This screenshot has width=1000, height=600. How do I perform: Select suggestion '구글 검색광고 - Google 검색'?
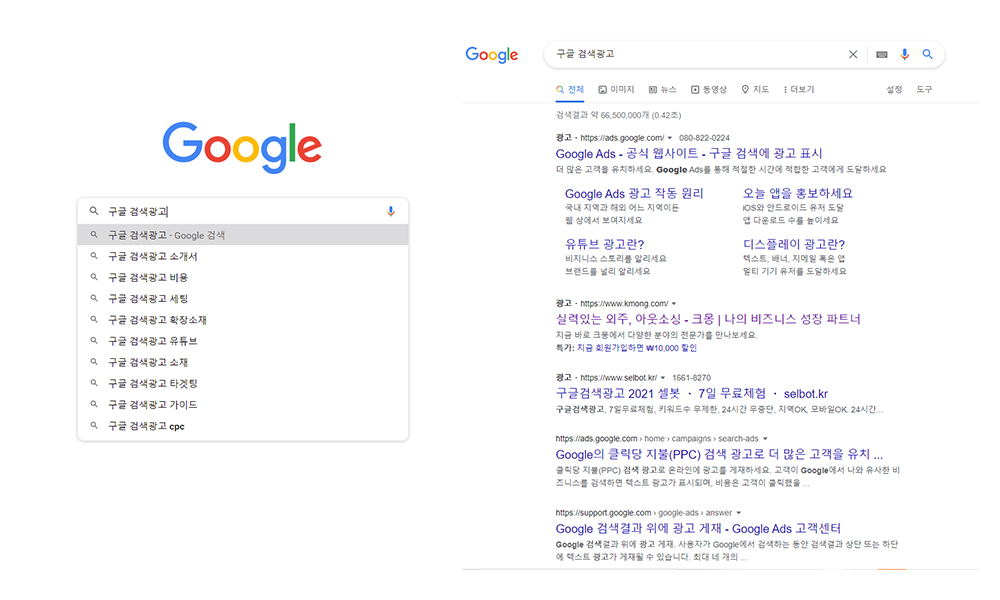click(243, 235)
